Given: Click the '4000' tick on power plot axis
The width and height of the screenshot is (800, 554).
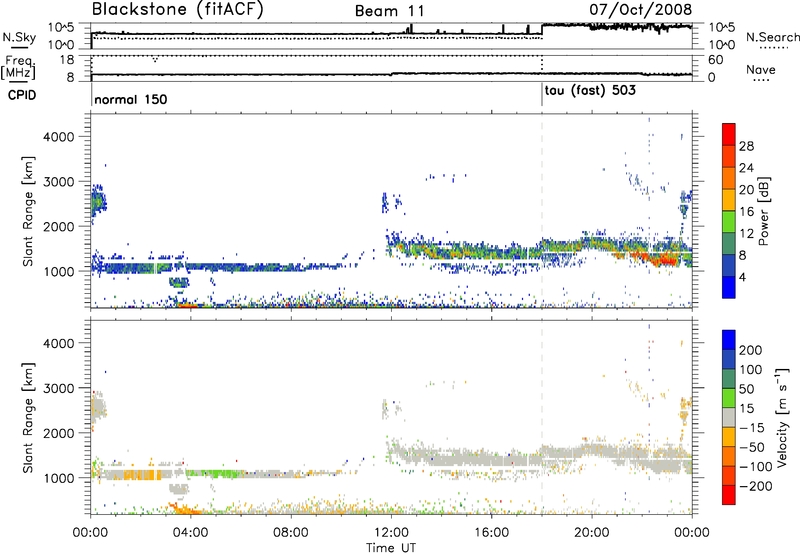Looking at the screenshot, I should (x=58, y=137).
